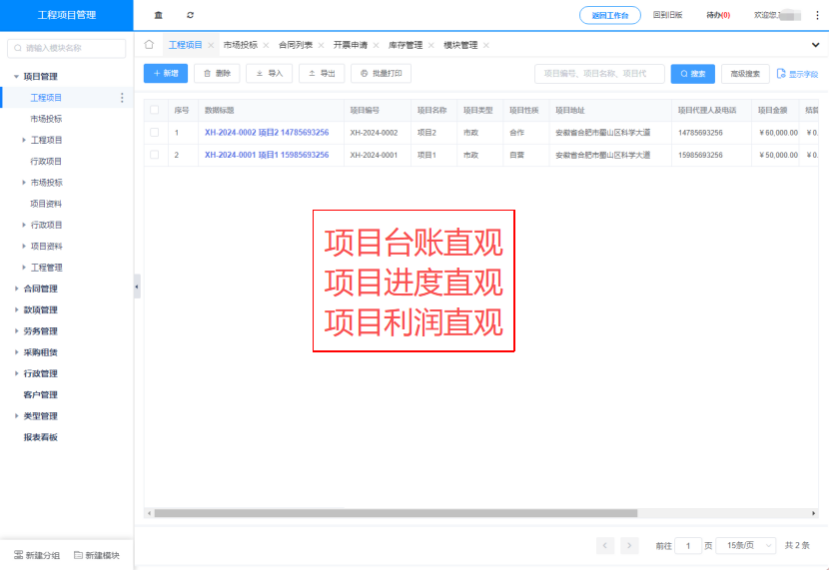Tick the checkbox for row 2
Image resolution: width=831 pixels, height=570 pixels.
[154, 155]
